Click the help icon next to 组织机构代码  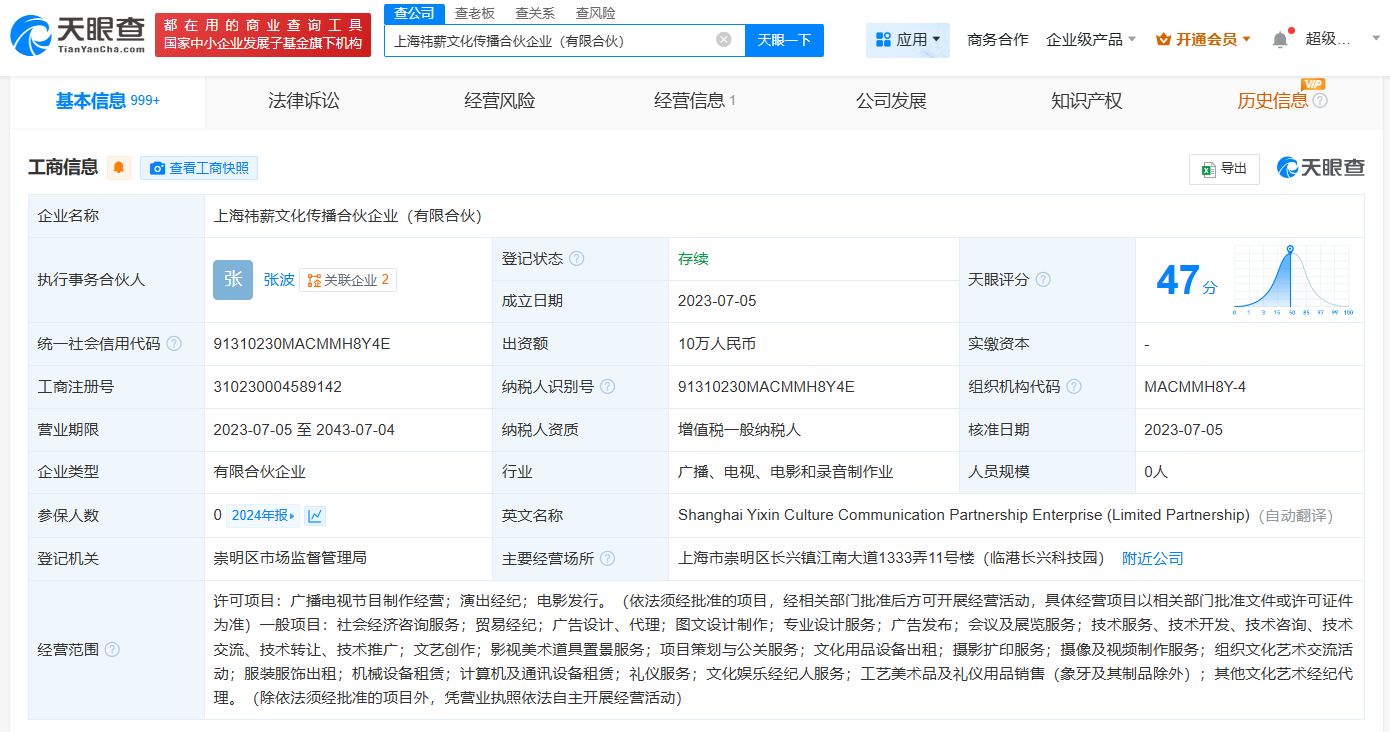click(x=1074, y=386)
